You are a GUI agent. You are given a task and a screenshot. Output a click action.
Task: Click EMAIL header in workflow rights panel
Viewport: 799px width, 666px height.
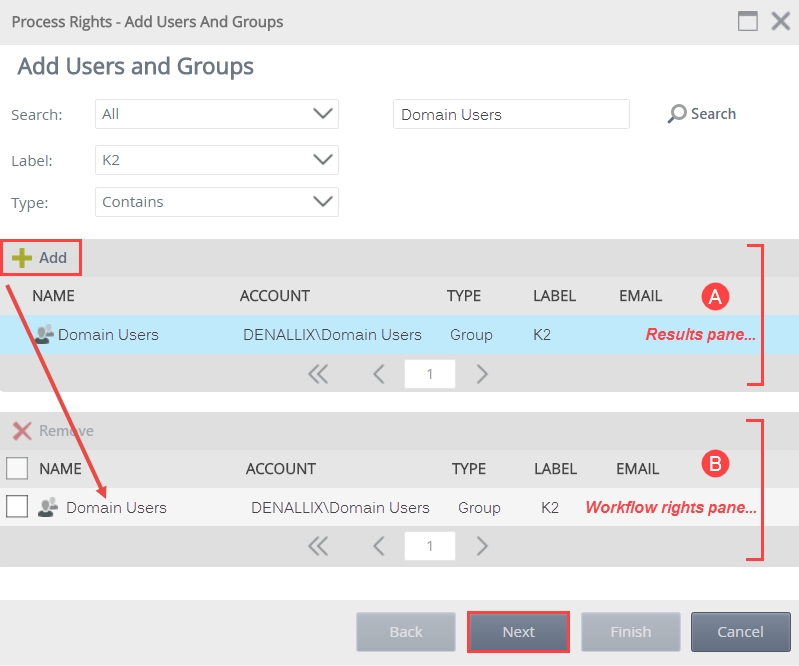(x=637, y=469)
